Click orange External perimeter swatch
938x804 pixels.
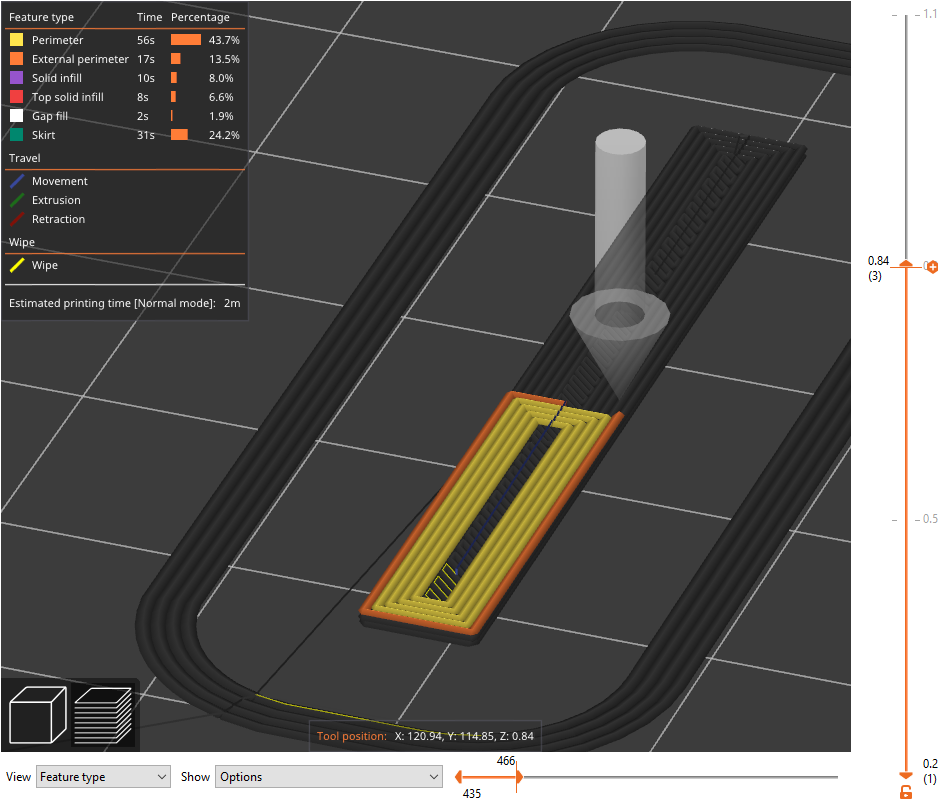(x=17, y=59)
